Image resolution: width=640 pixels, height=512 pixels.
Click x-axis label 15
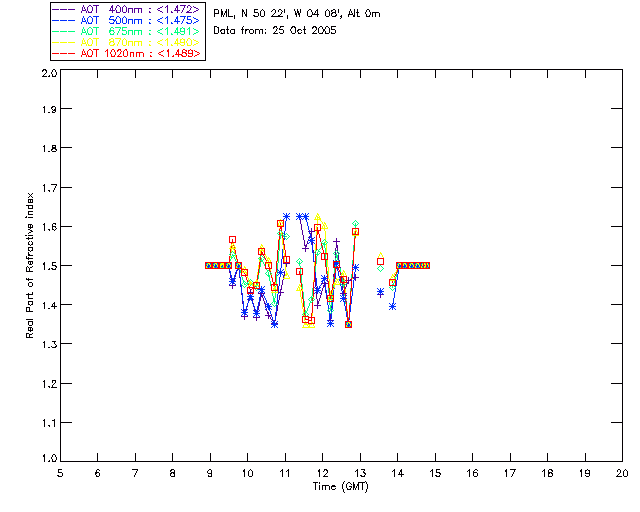tap(435, 473)
